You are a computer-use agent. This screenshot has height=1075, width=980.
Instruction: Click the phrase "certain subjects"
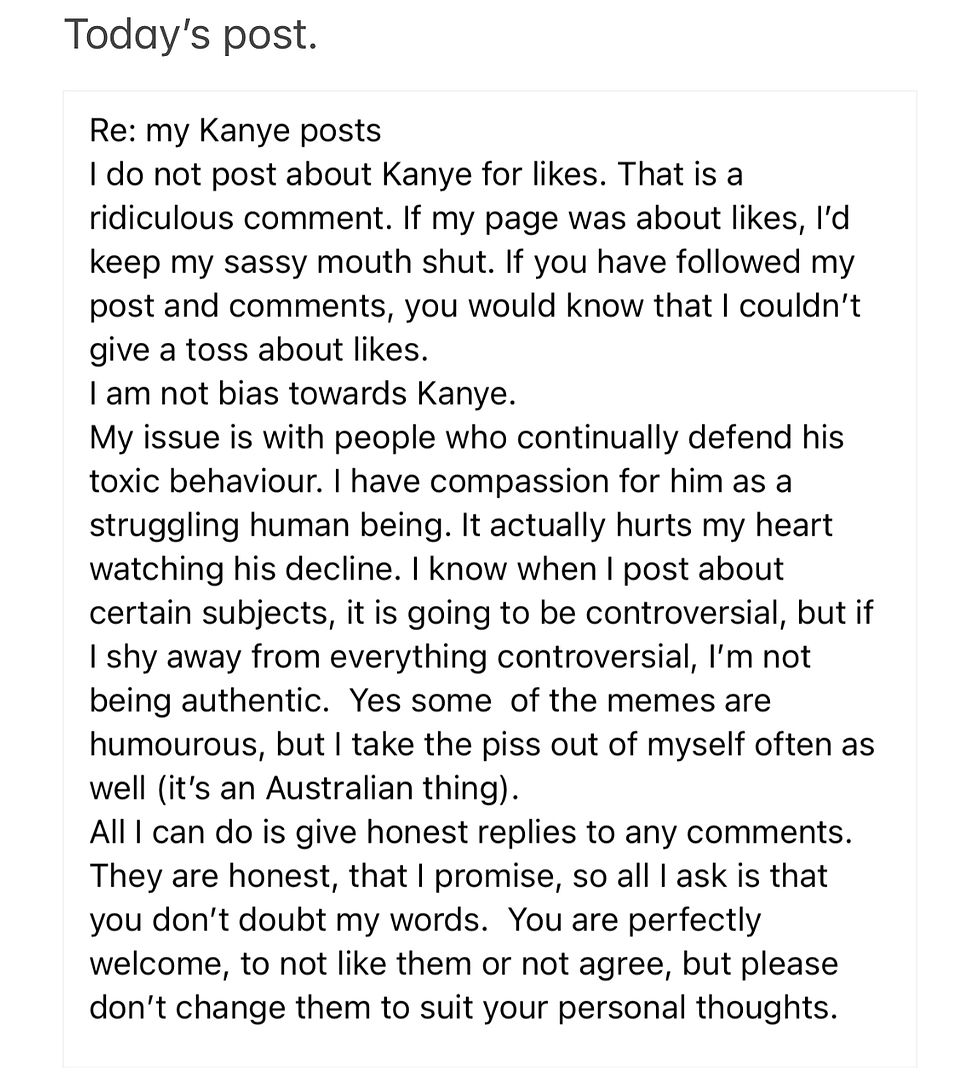pos(209,612)
